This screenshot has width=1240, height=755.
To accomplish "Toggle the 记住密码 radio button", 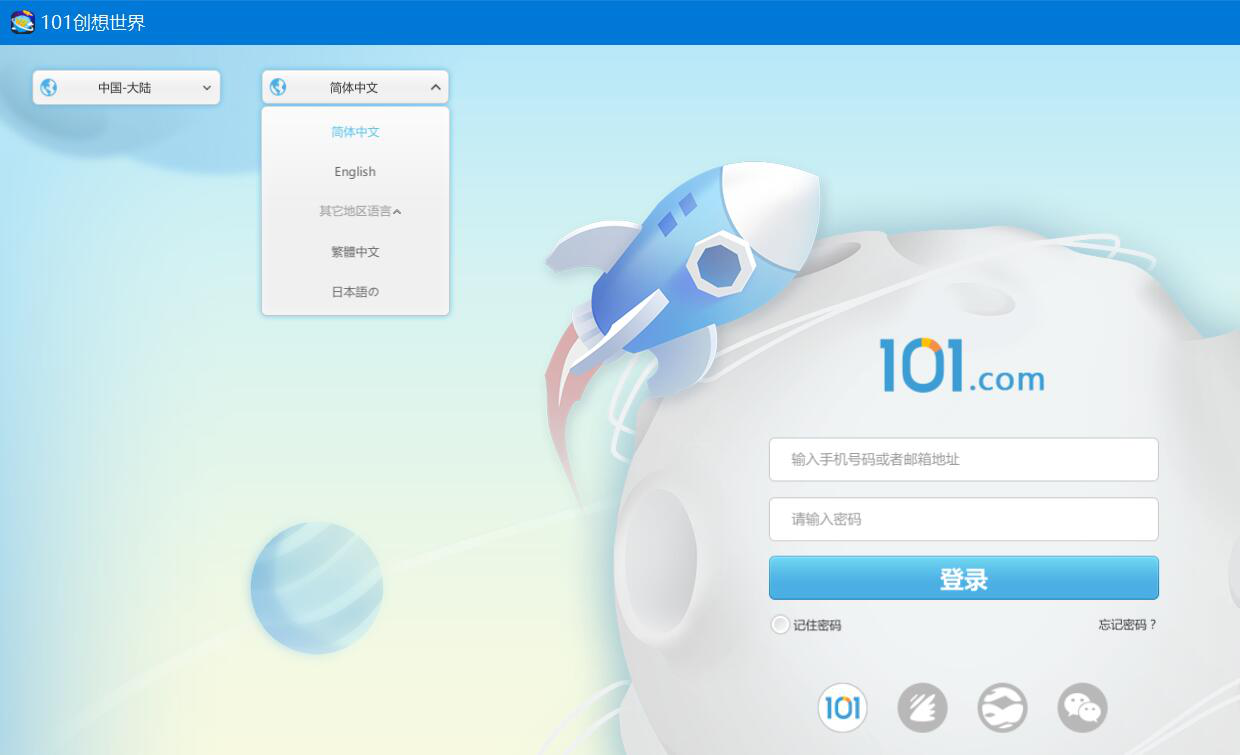I will pyautogui.click(x=780, y=625).
